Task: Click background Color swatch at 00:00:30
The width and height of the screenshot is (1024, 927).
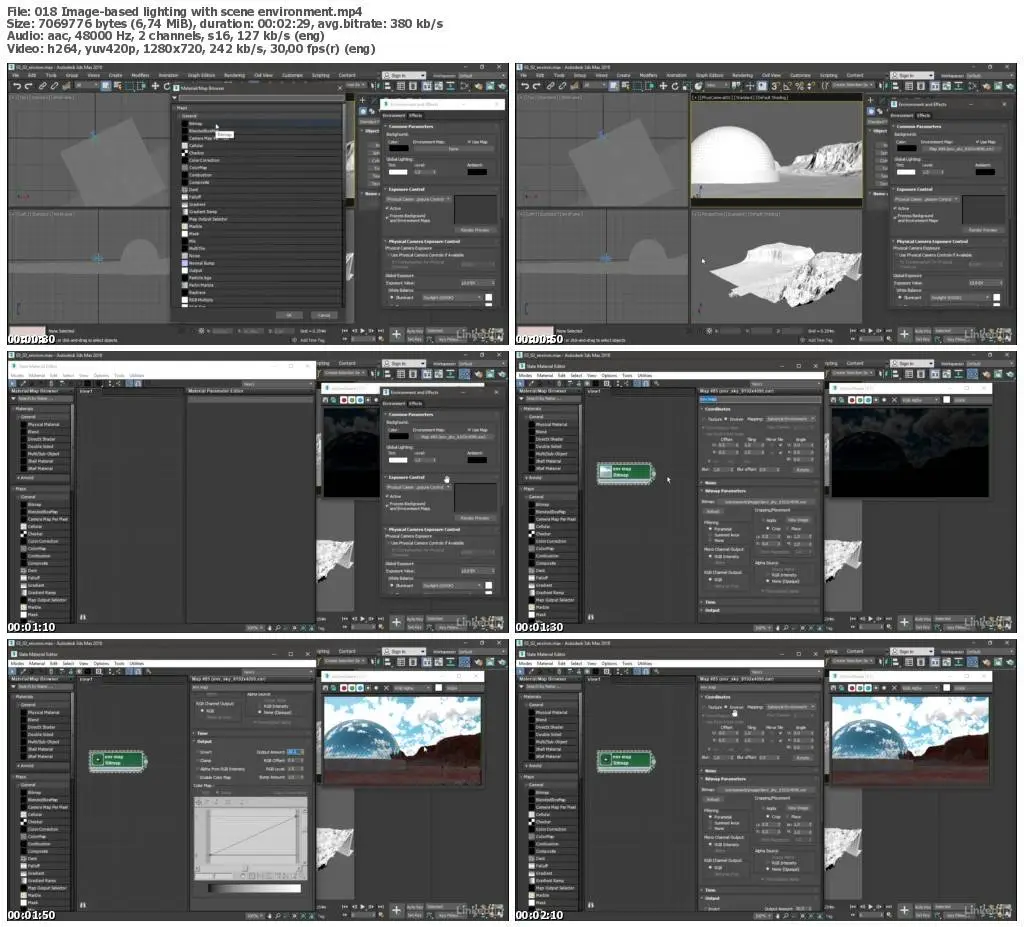Action: pos(398,148)
